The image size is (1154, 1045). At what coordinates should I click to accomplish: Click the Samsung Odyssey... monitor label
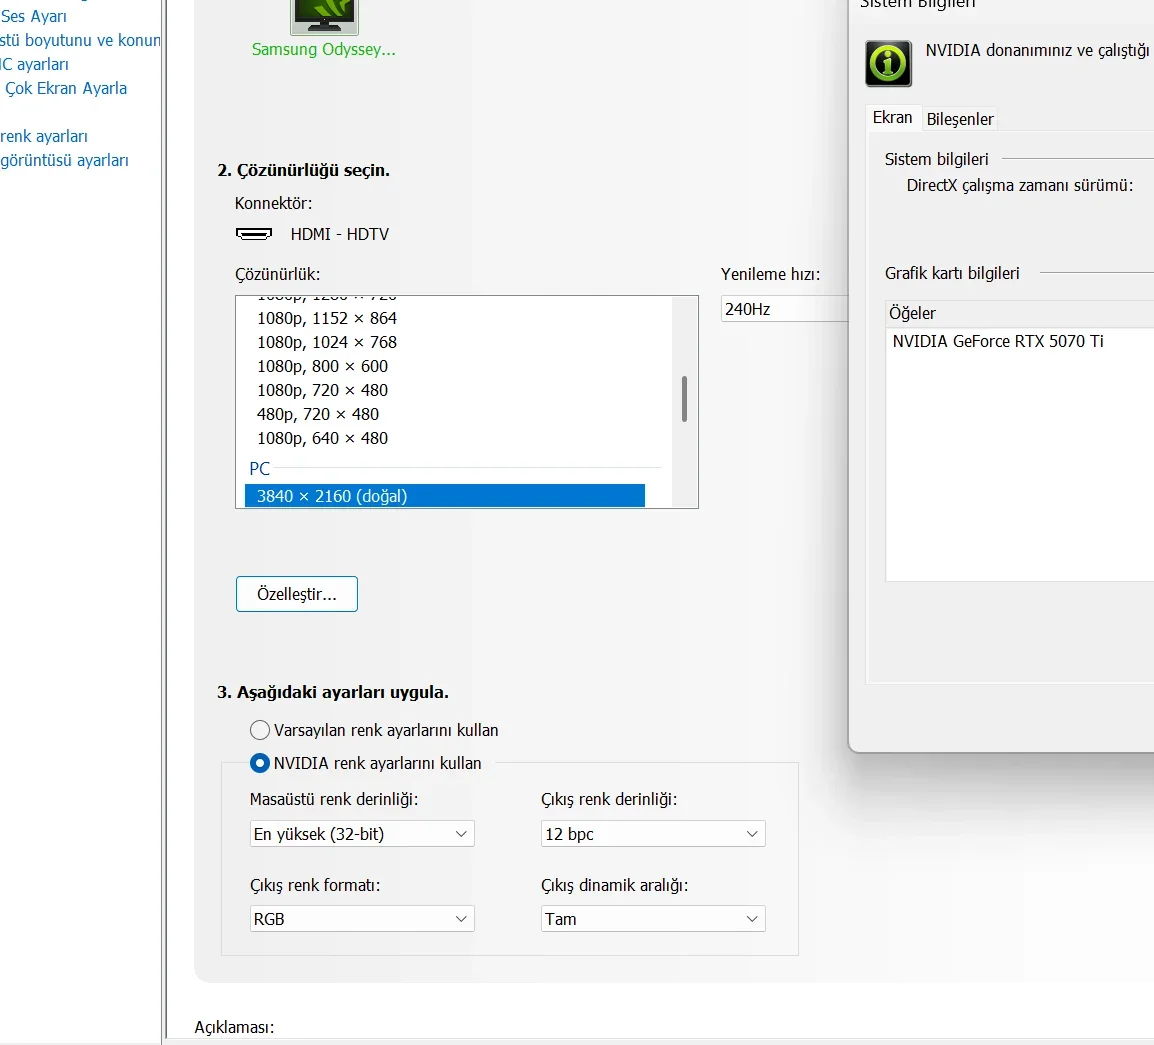click(324, 49)
